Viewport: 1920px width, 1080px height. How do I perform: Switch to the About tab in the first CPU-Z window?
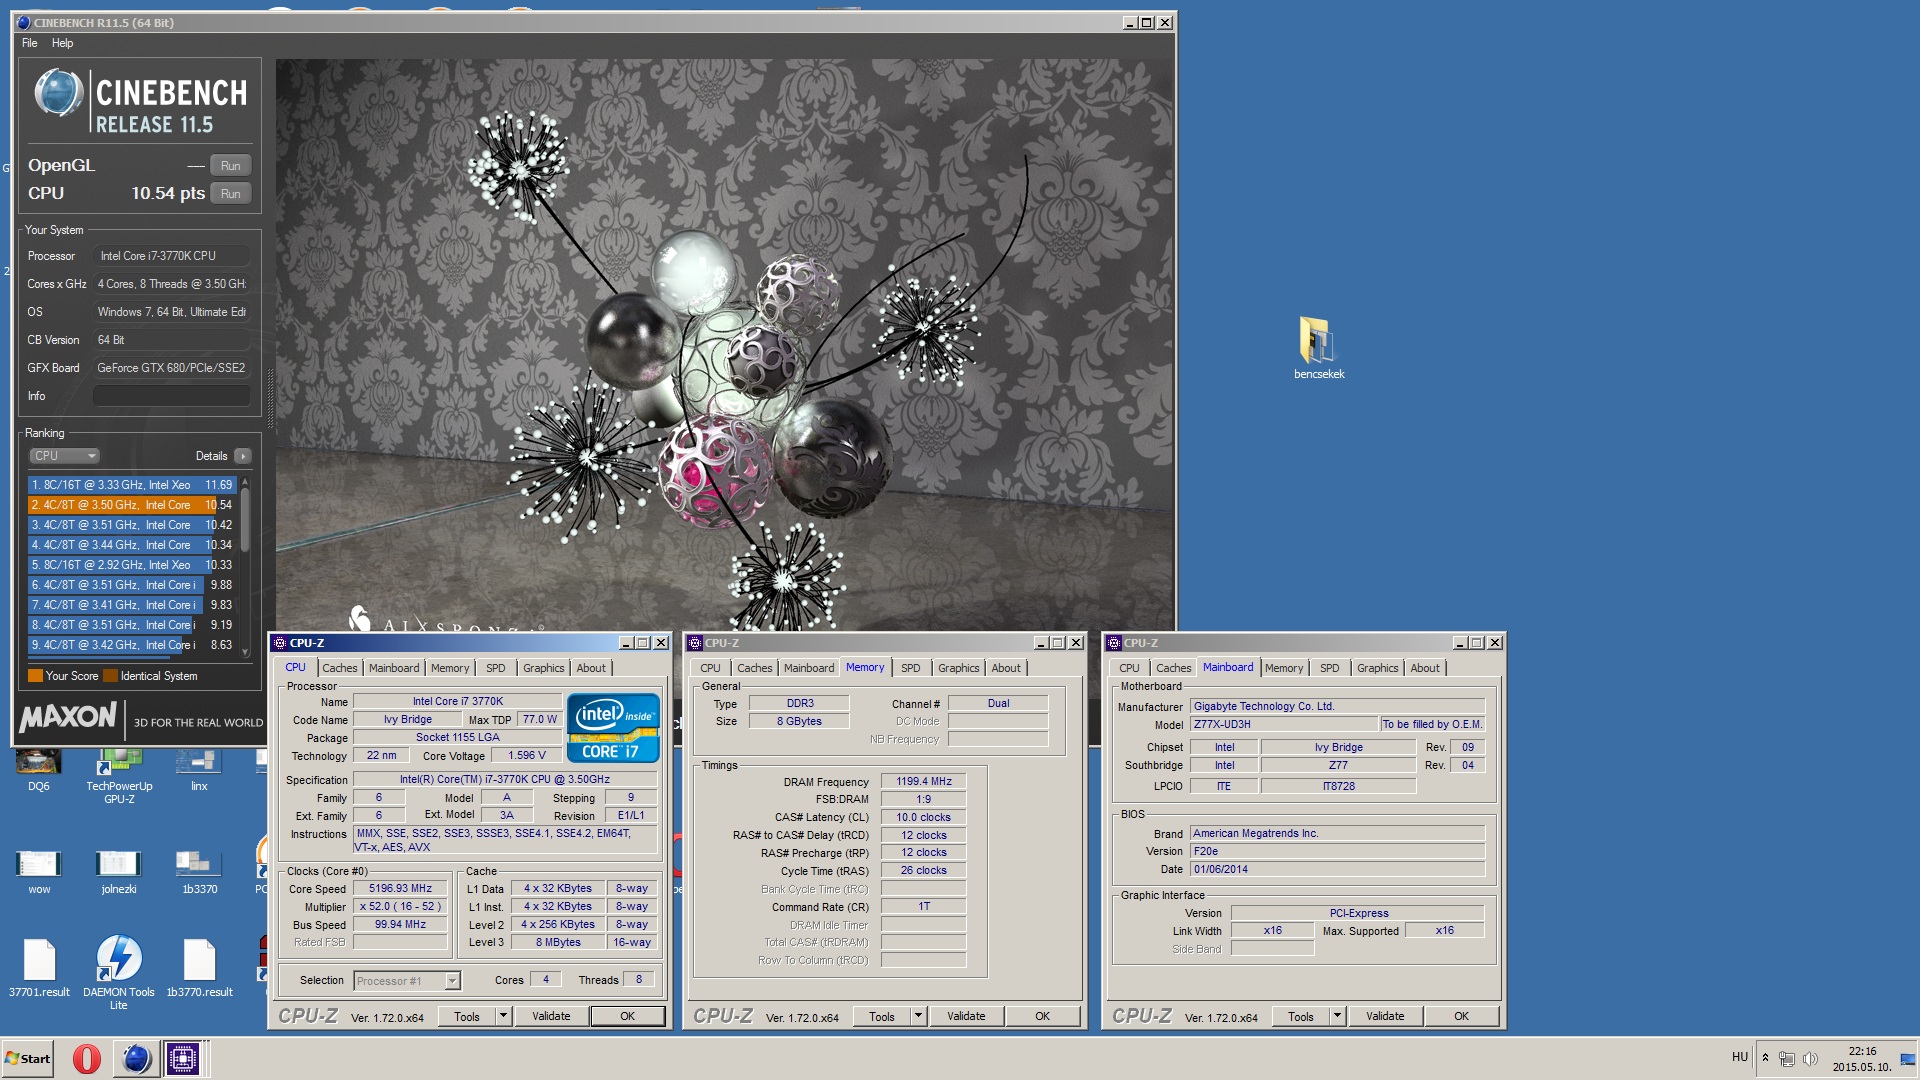[591, 668]
